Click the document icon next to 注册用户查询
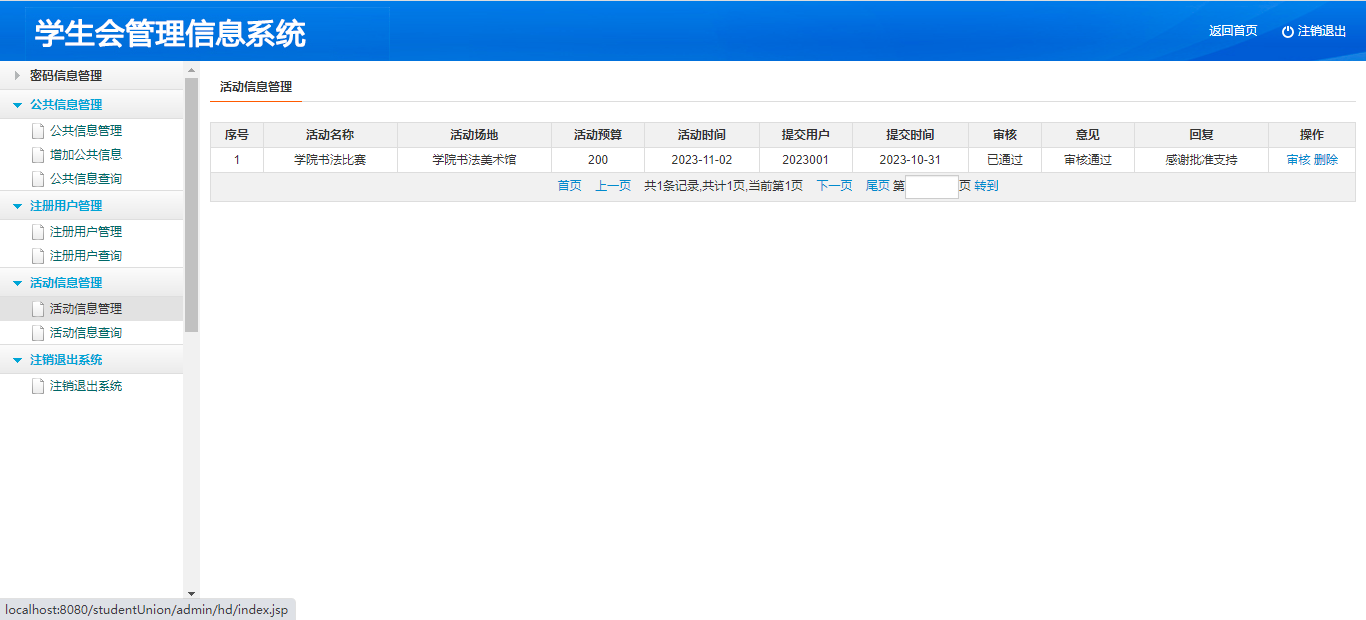 [38, 256]
